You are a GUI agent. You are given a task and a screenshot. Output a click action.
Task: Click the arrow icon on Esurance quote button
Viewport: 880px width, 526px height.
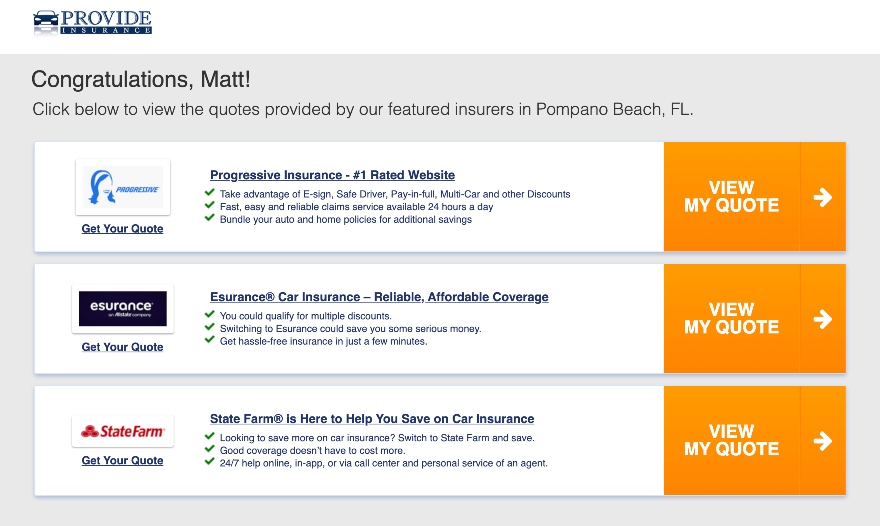pyautogui.click(x=823, y=319)
